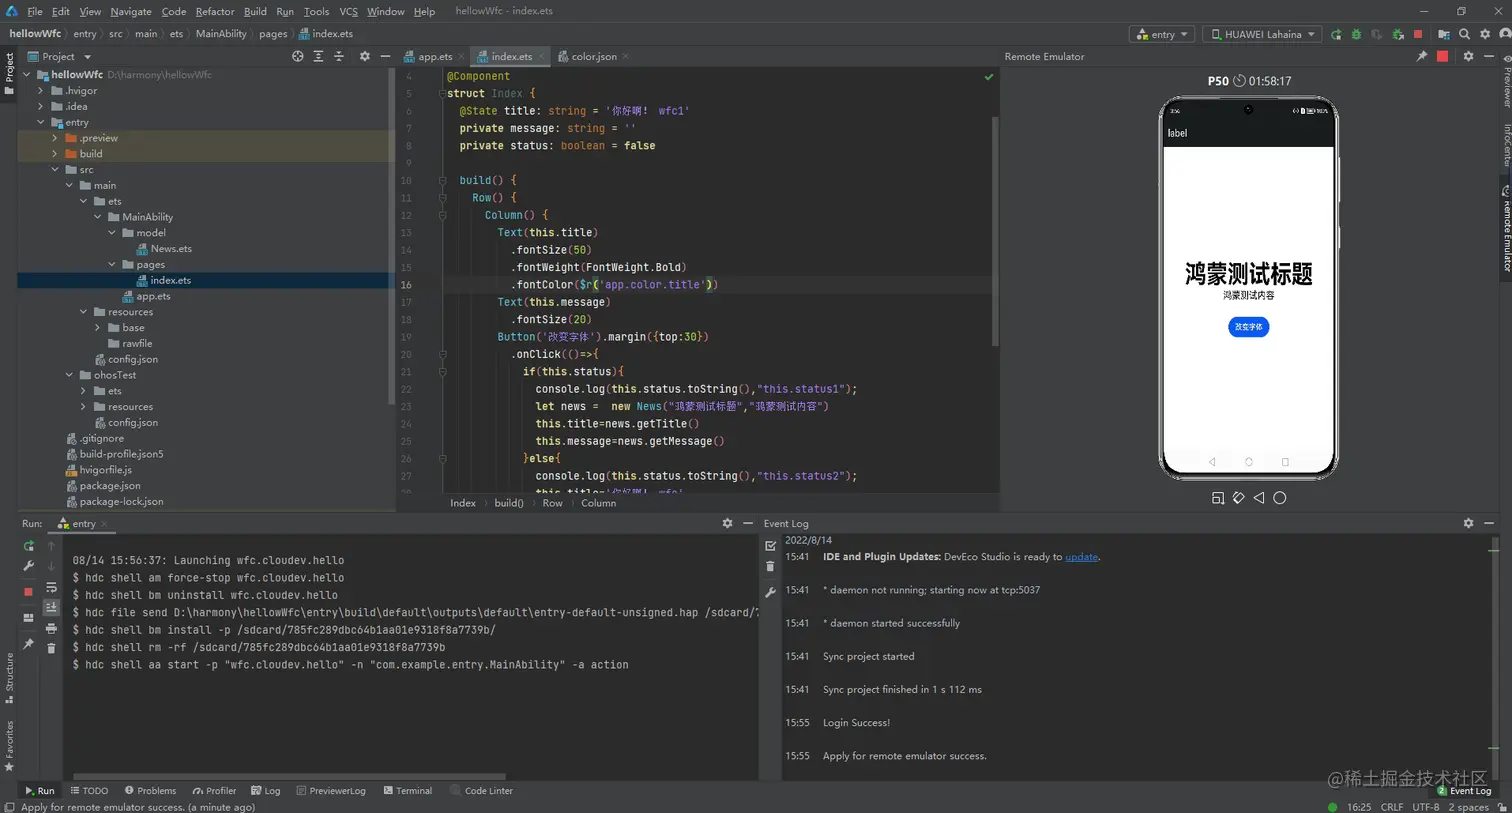Screen dimensions: 1512x813
Task: Pin the Remote Emulator panel
Action: tap(1421, 57)
